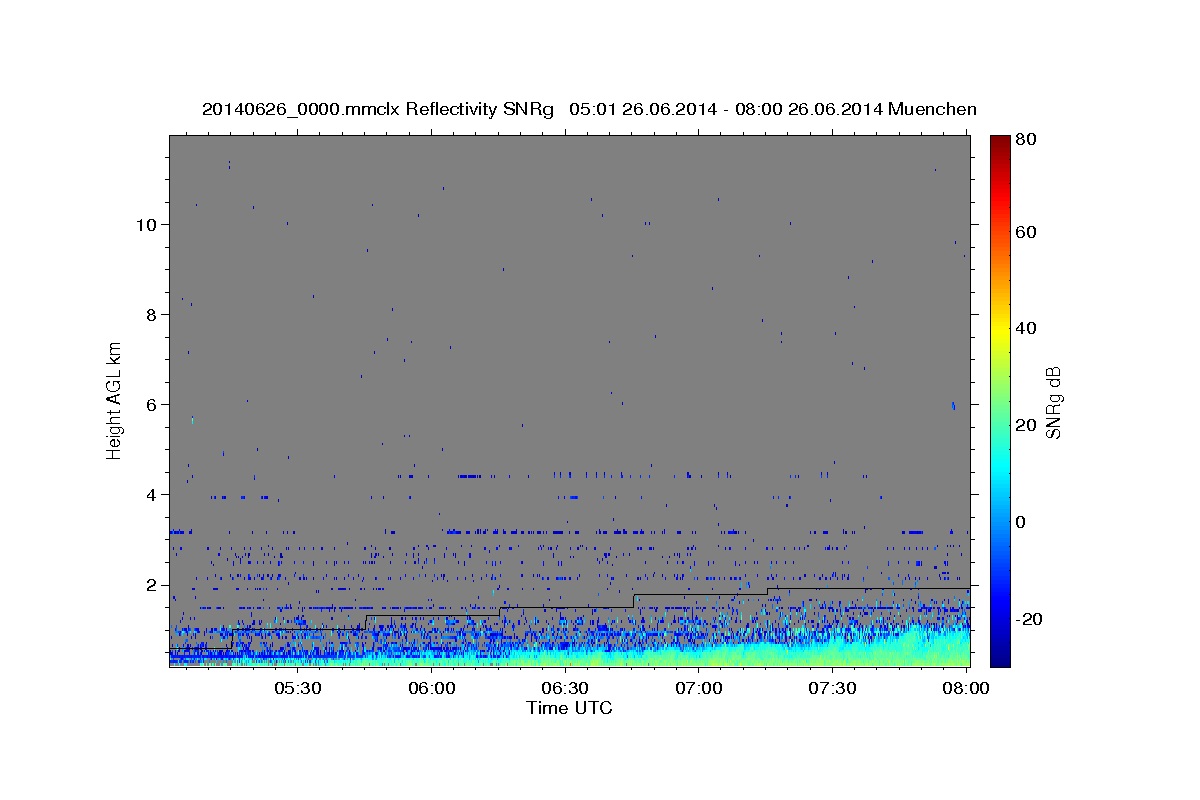
Task: Click the colorbar value 80
Action: tap(1027, 140)
